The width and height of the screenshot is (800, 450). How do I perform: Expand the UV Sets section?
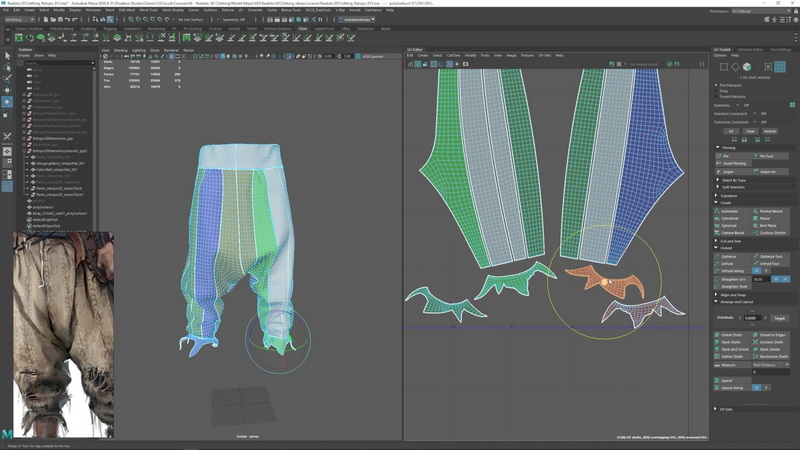(x=716, y=409)
